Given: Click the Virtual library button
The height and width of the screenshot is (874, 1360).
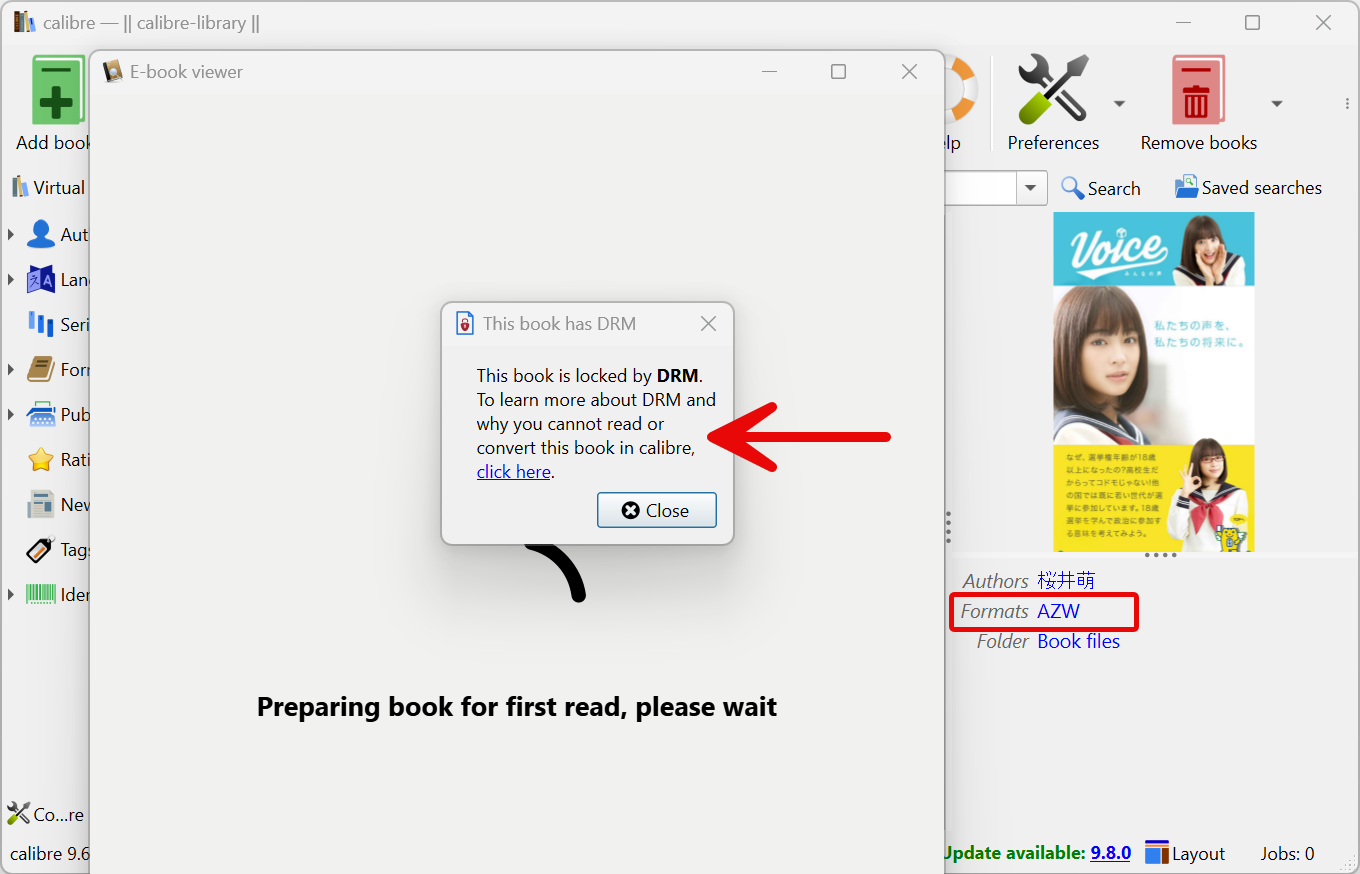Looking at the screenshot, I should coord(48,187).
